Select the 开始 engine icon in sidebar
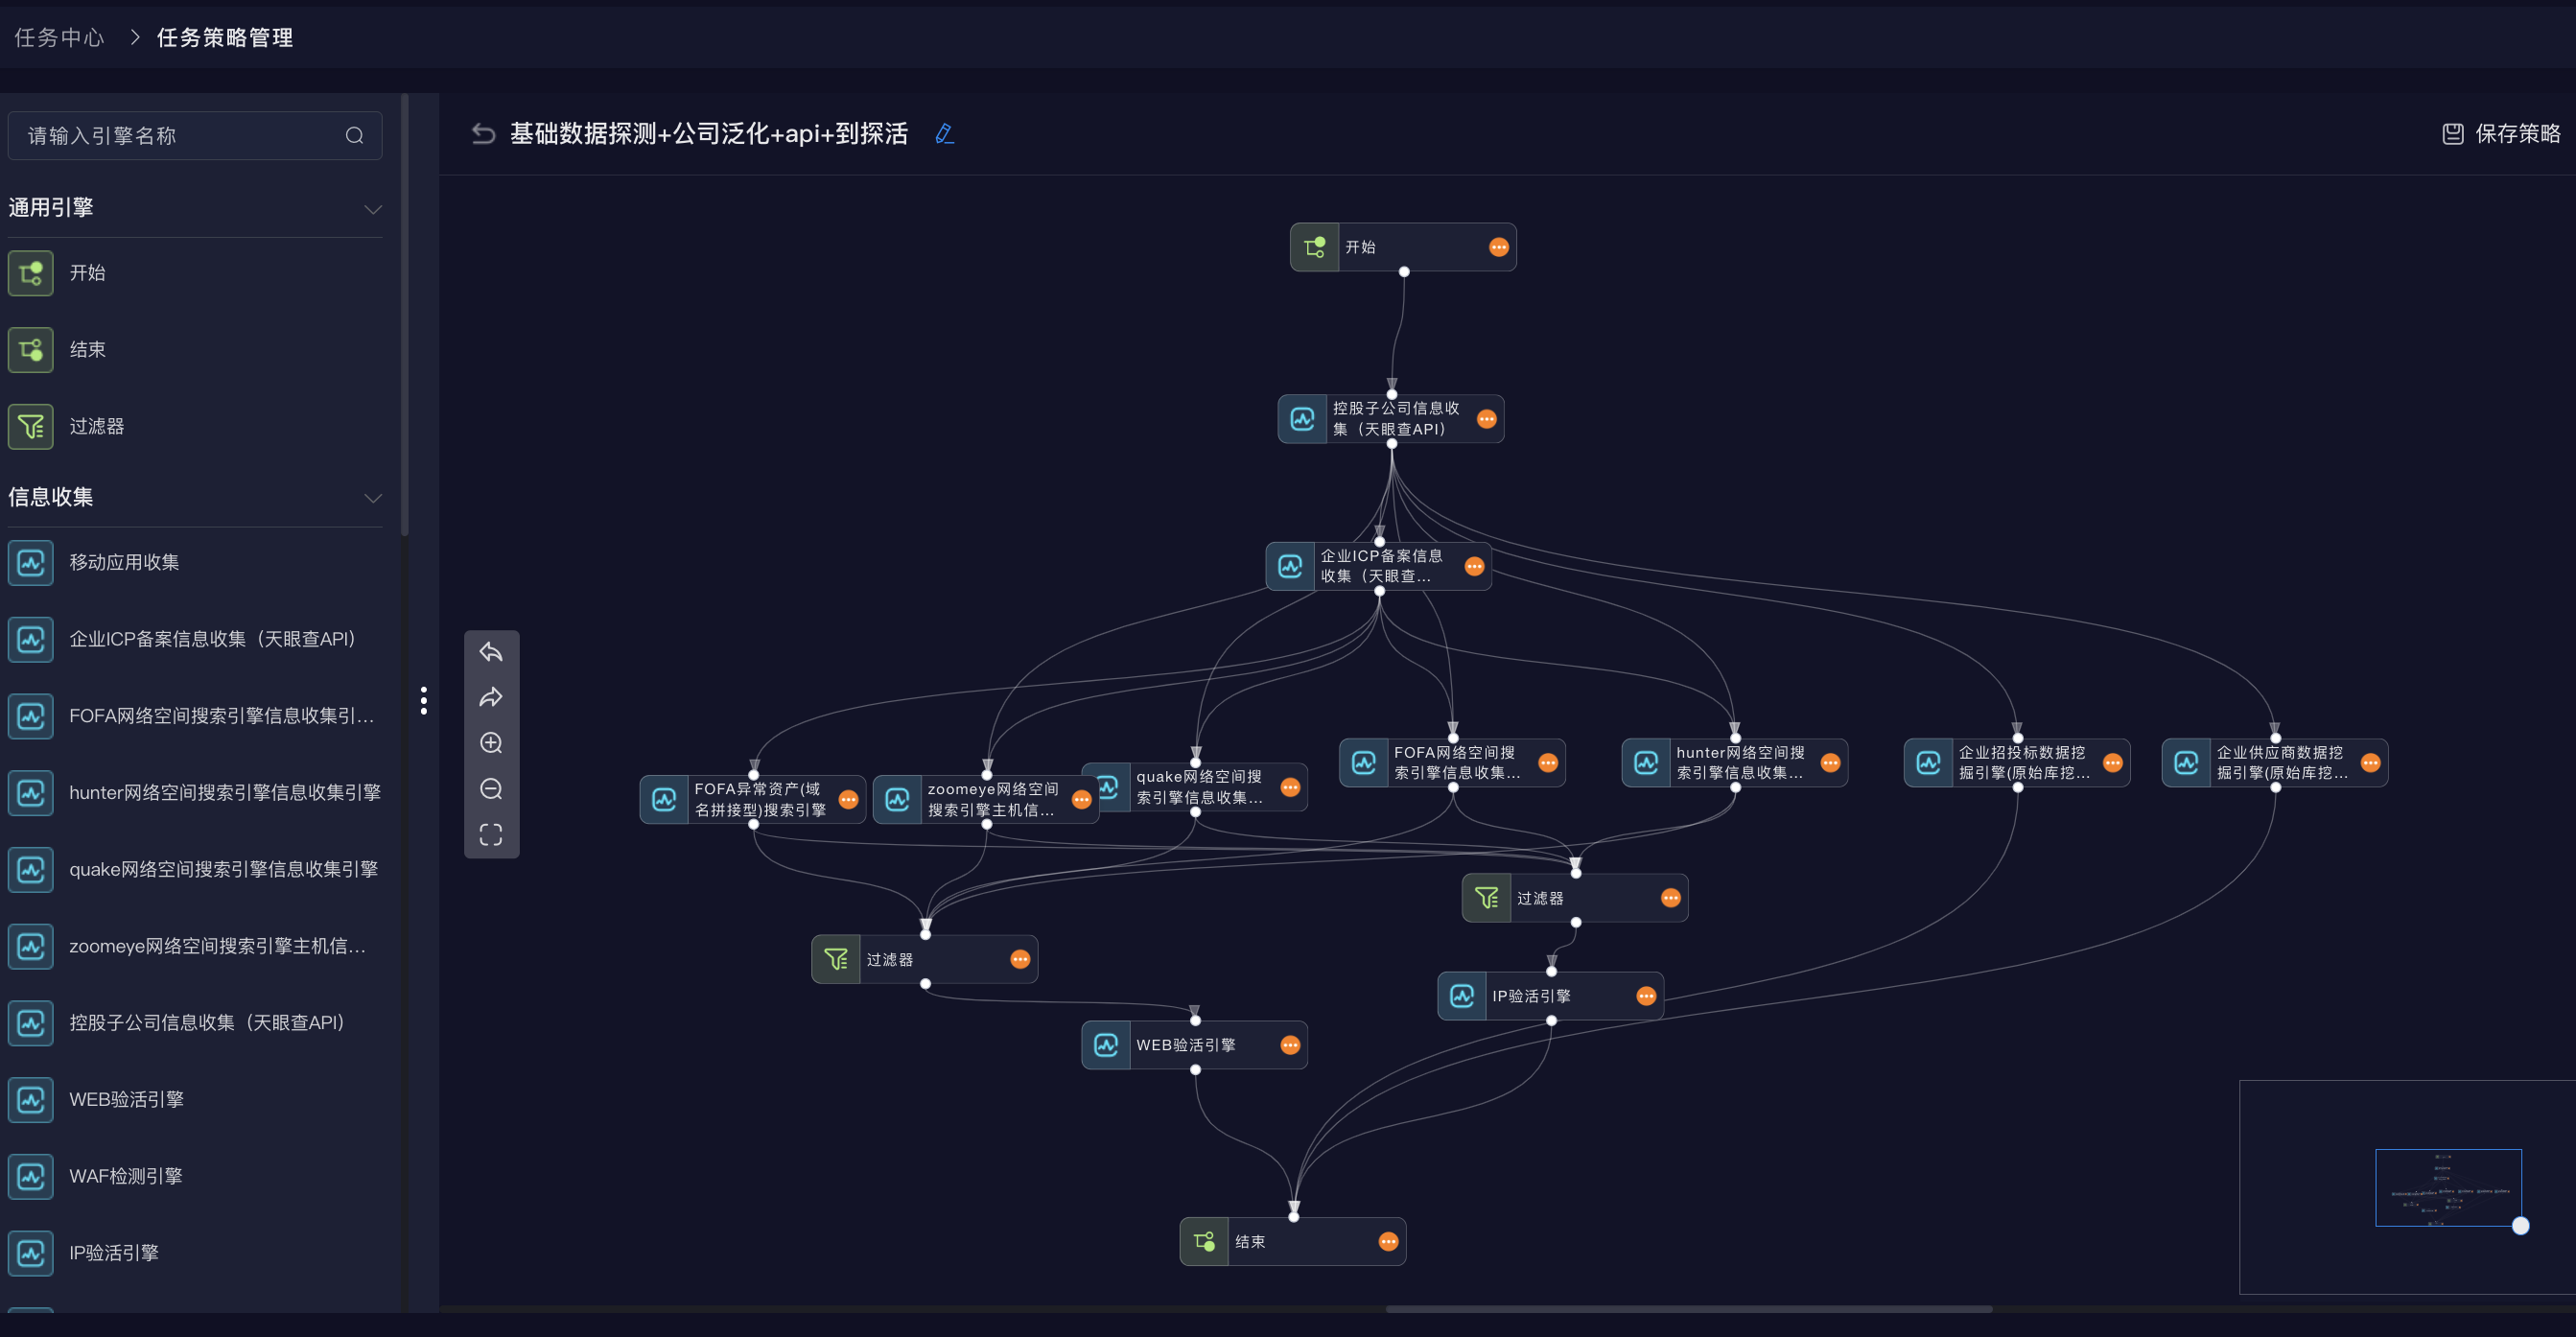The height and width of the screenshot is (1337, 2576). pos(31,273)
